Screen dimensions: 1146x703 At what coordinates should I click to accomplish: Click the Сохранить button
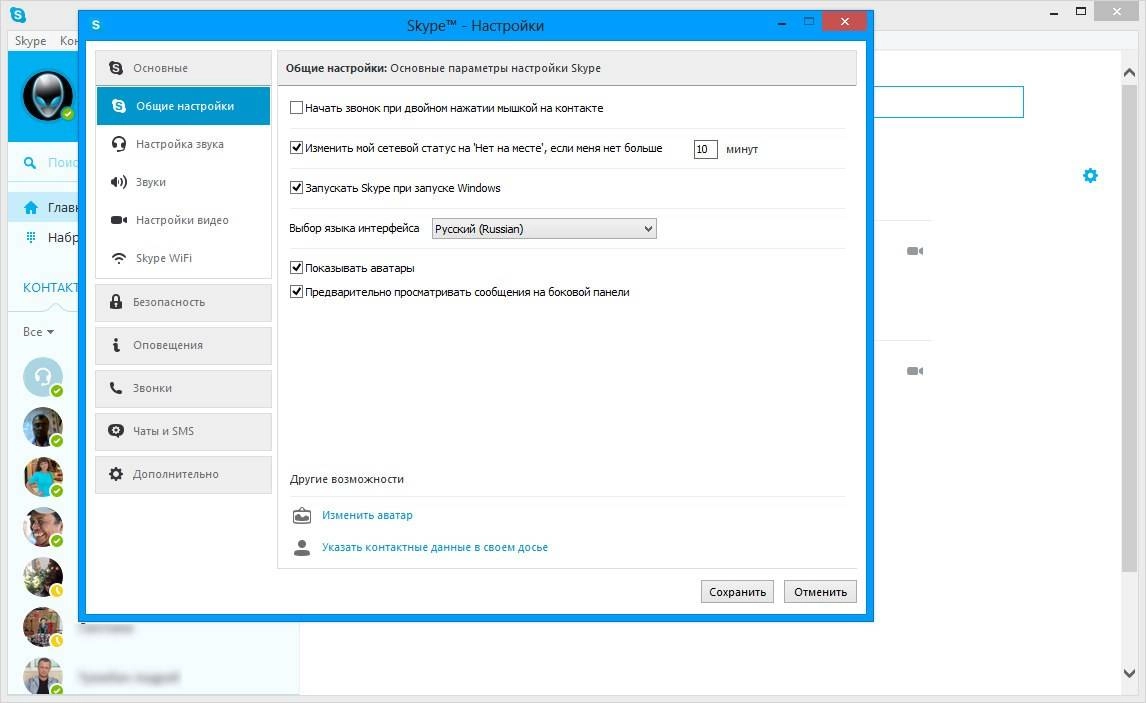click(737, 592)
